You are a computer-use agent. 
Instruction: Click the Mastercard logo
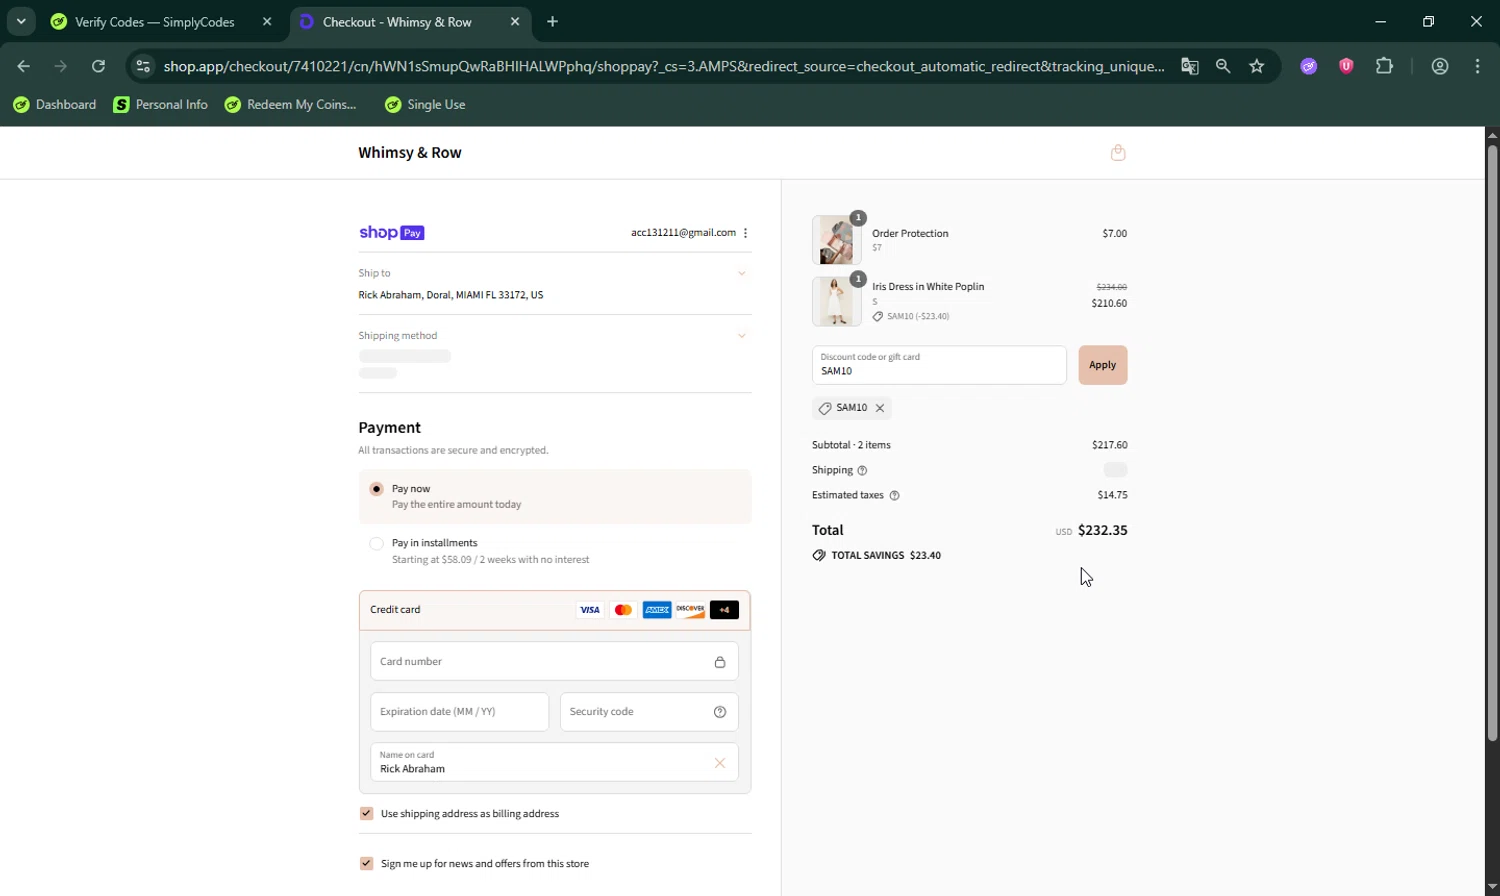[623, 610]
